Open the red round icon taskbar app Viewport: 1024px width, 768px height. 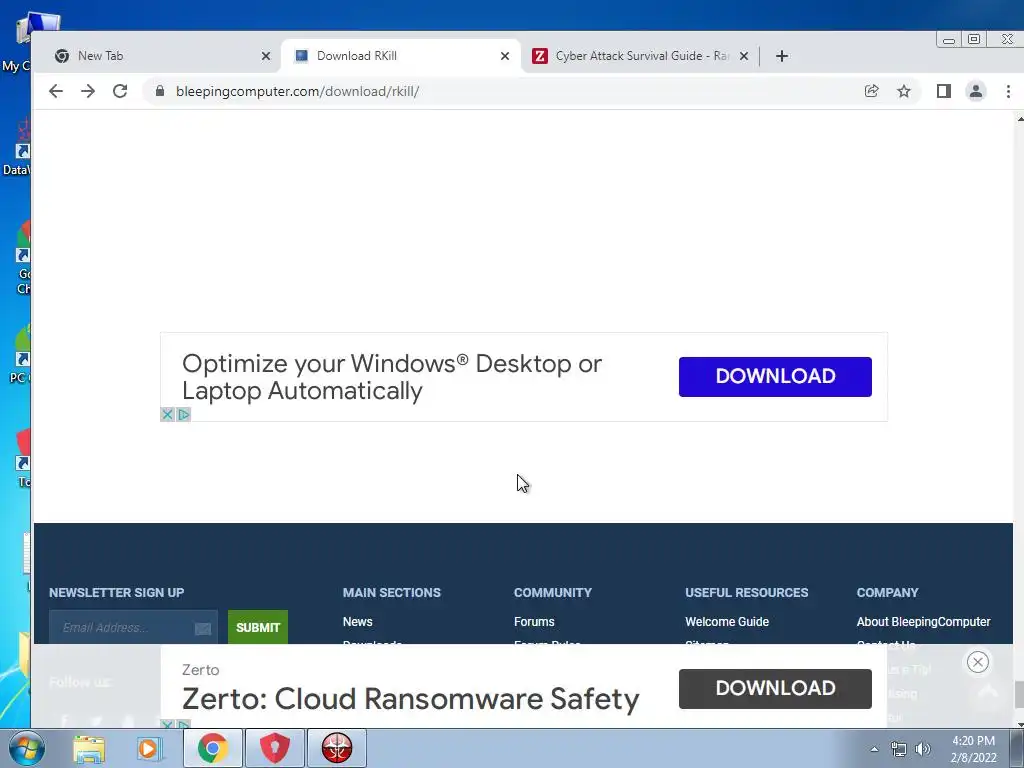[337, 748]
